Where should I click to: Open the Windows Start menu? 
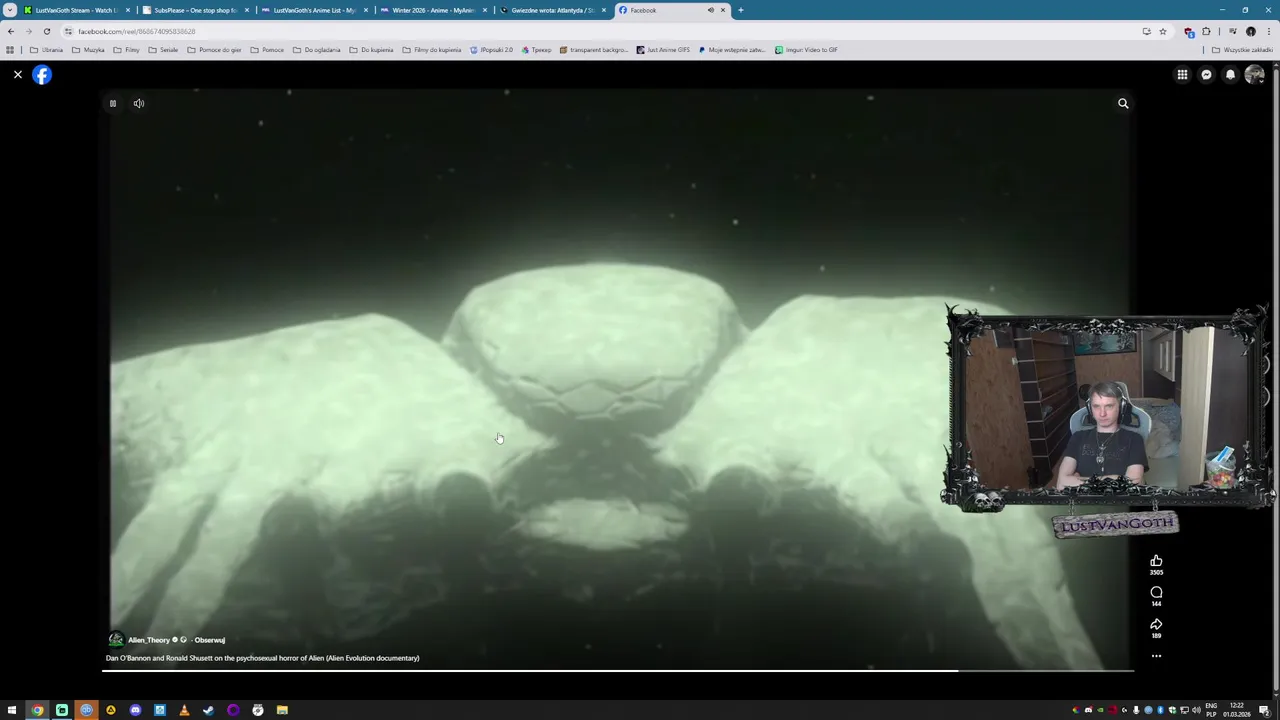coord(12,710)
